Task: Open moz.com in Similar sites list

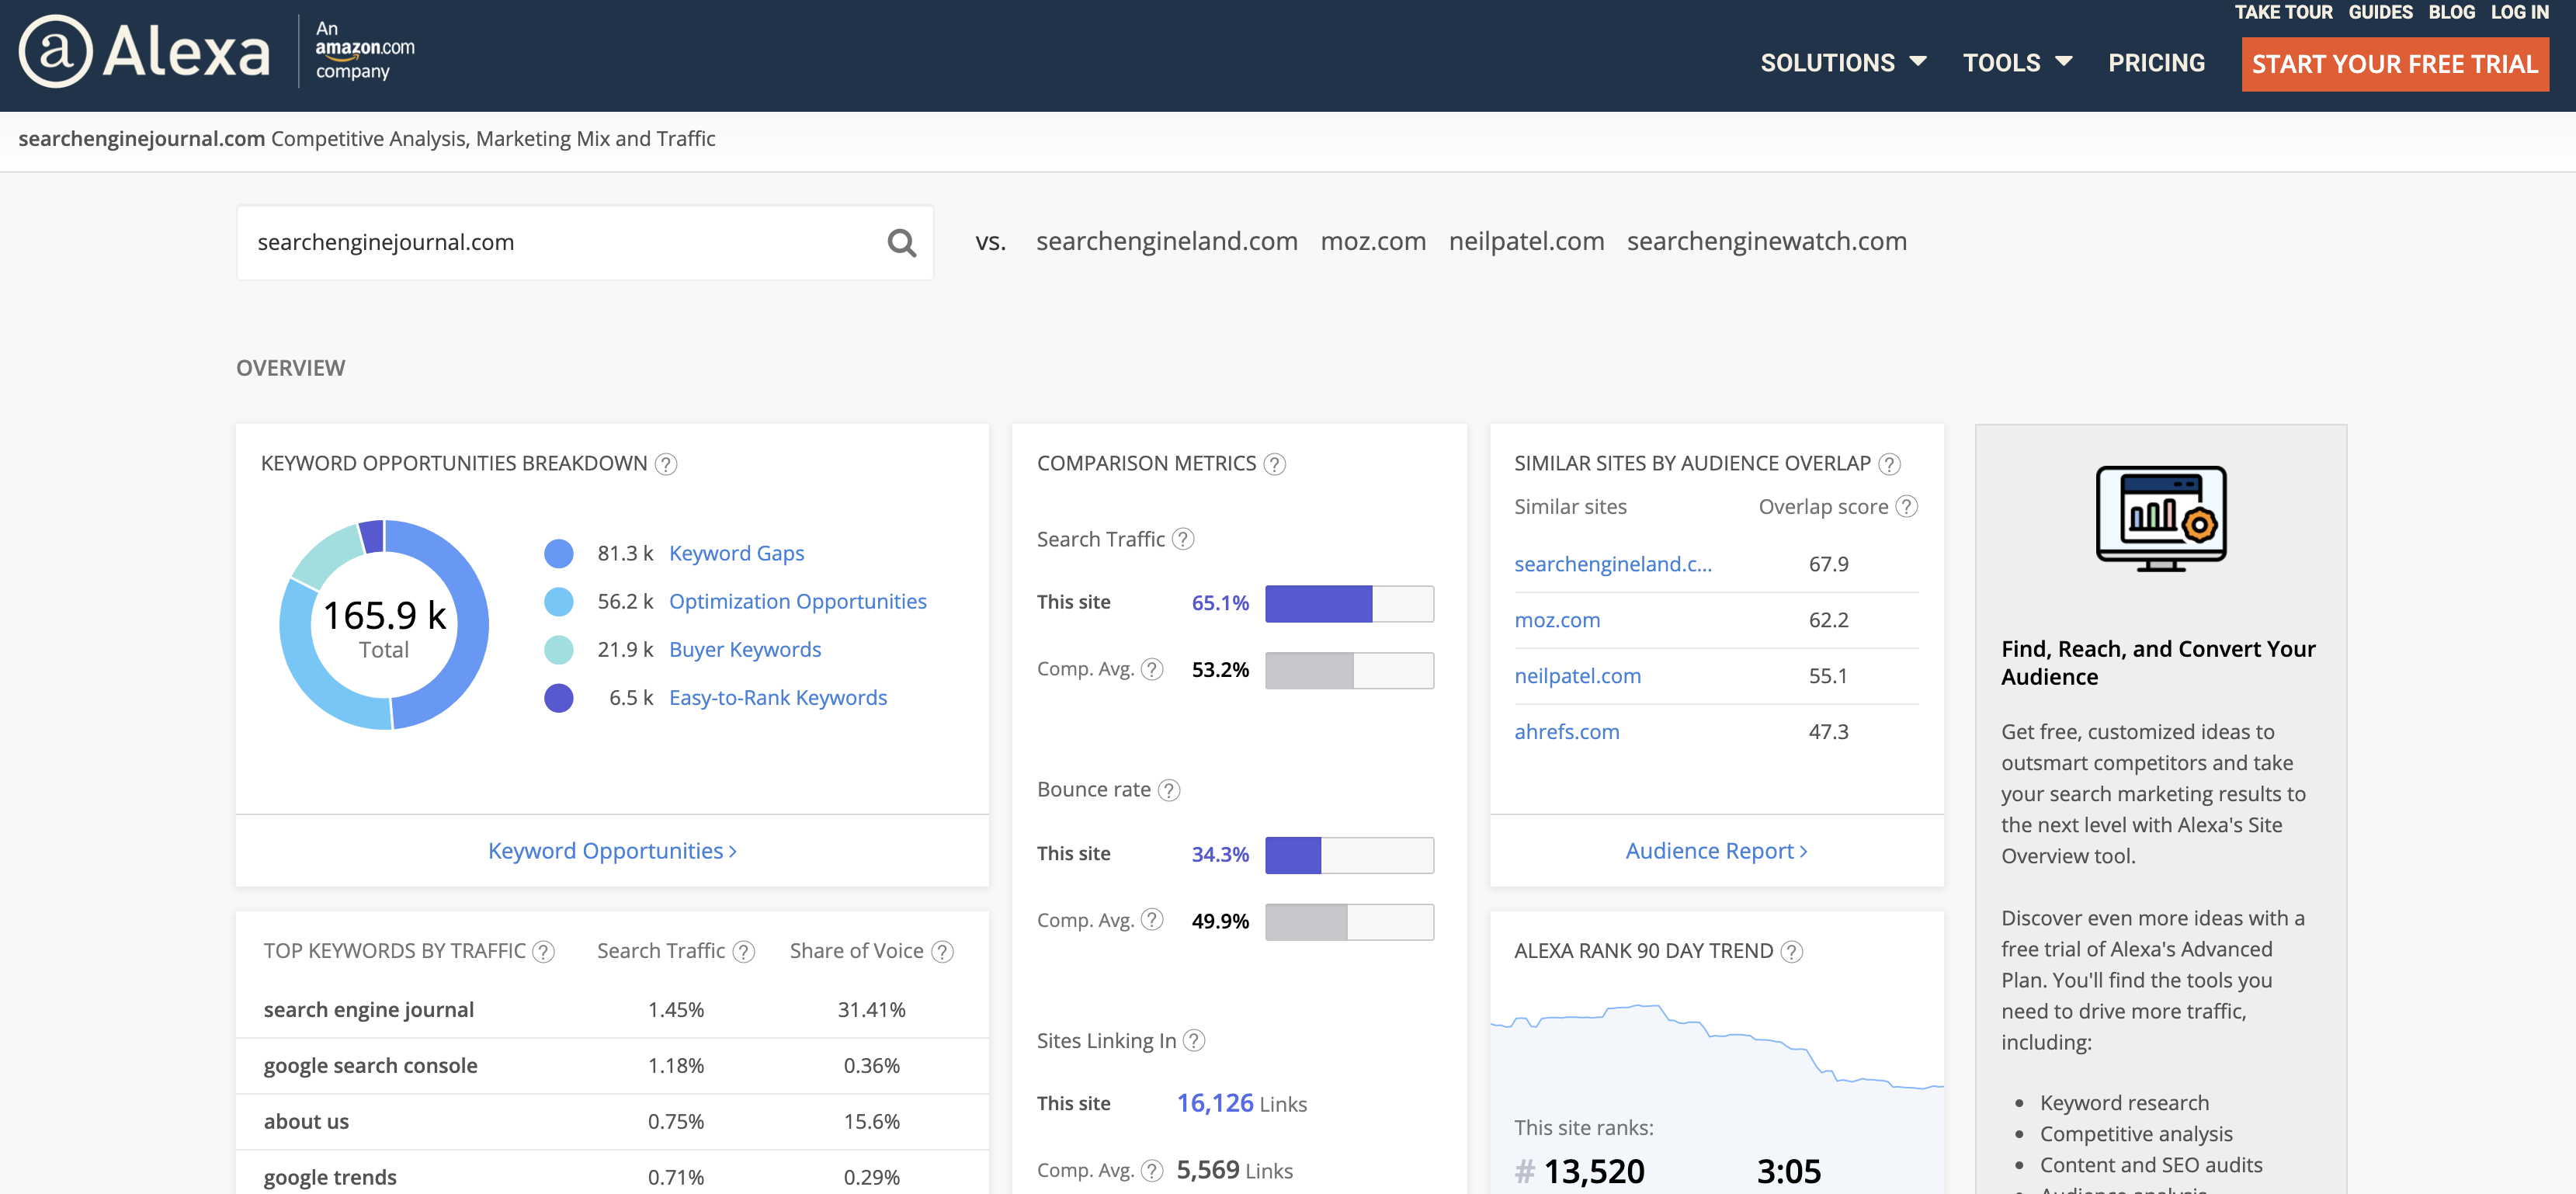Action: [1557, 620]
